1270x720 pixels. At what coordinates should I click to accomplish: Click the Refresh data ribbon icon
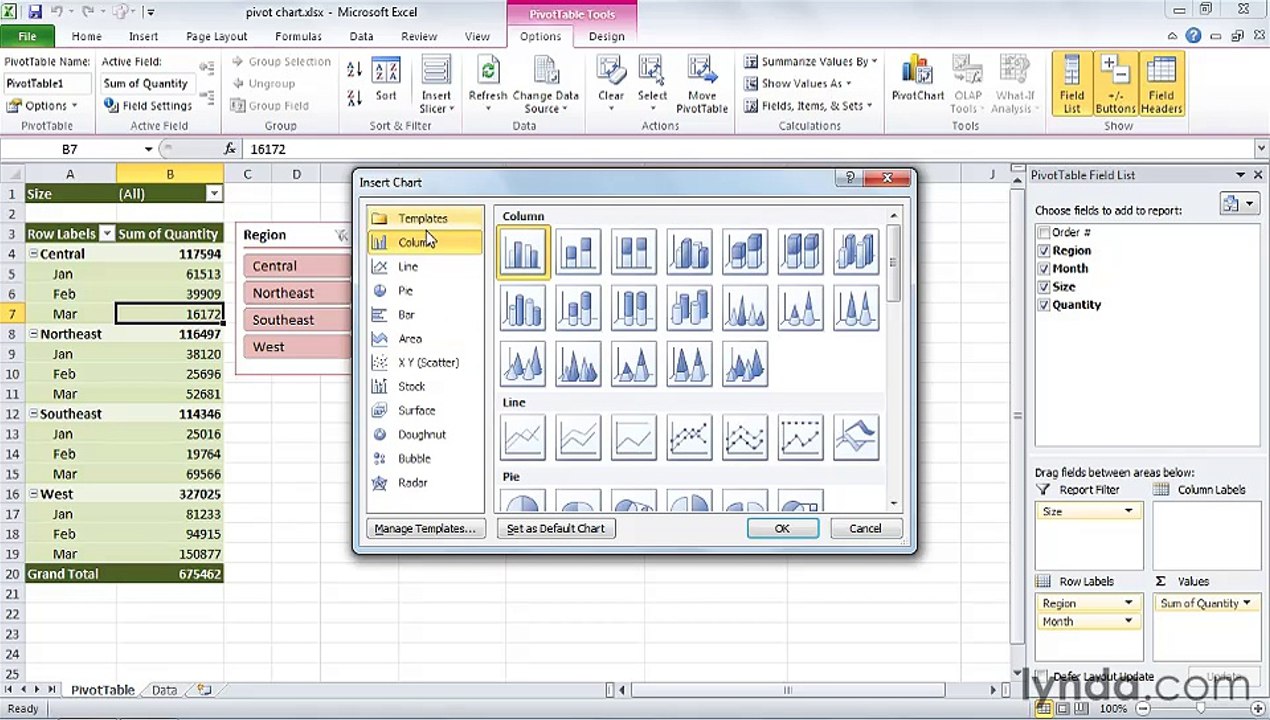(x=488, y=84)
